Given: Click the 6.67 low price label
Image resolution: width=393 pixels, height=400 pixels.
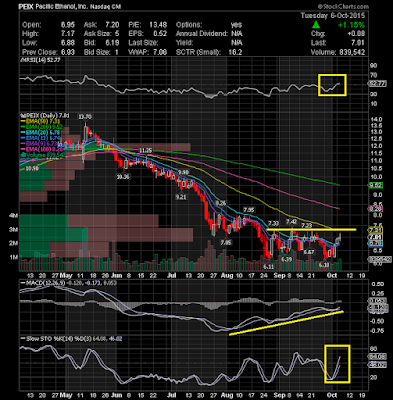Looking at the screenshot, I should tap(309, 252).
